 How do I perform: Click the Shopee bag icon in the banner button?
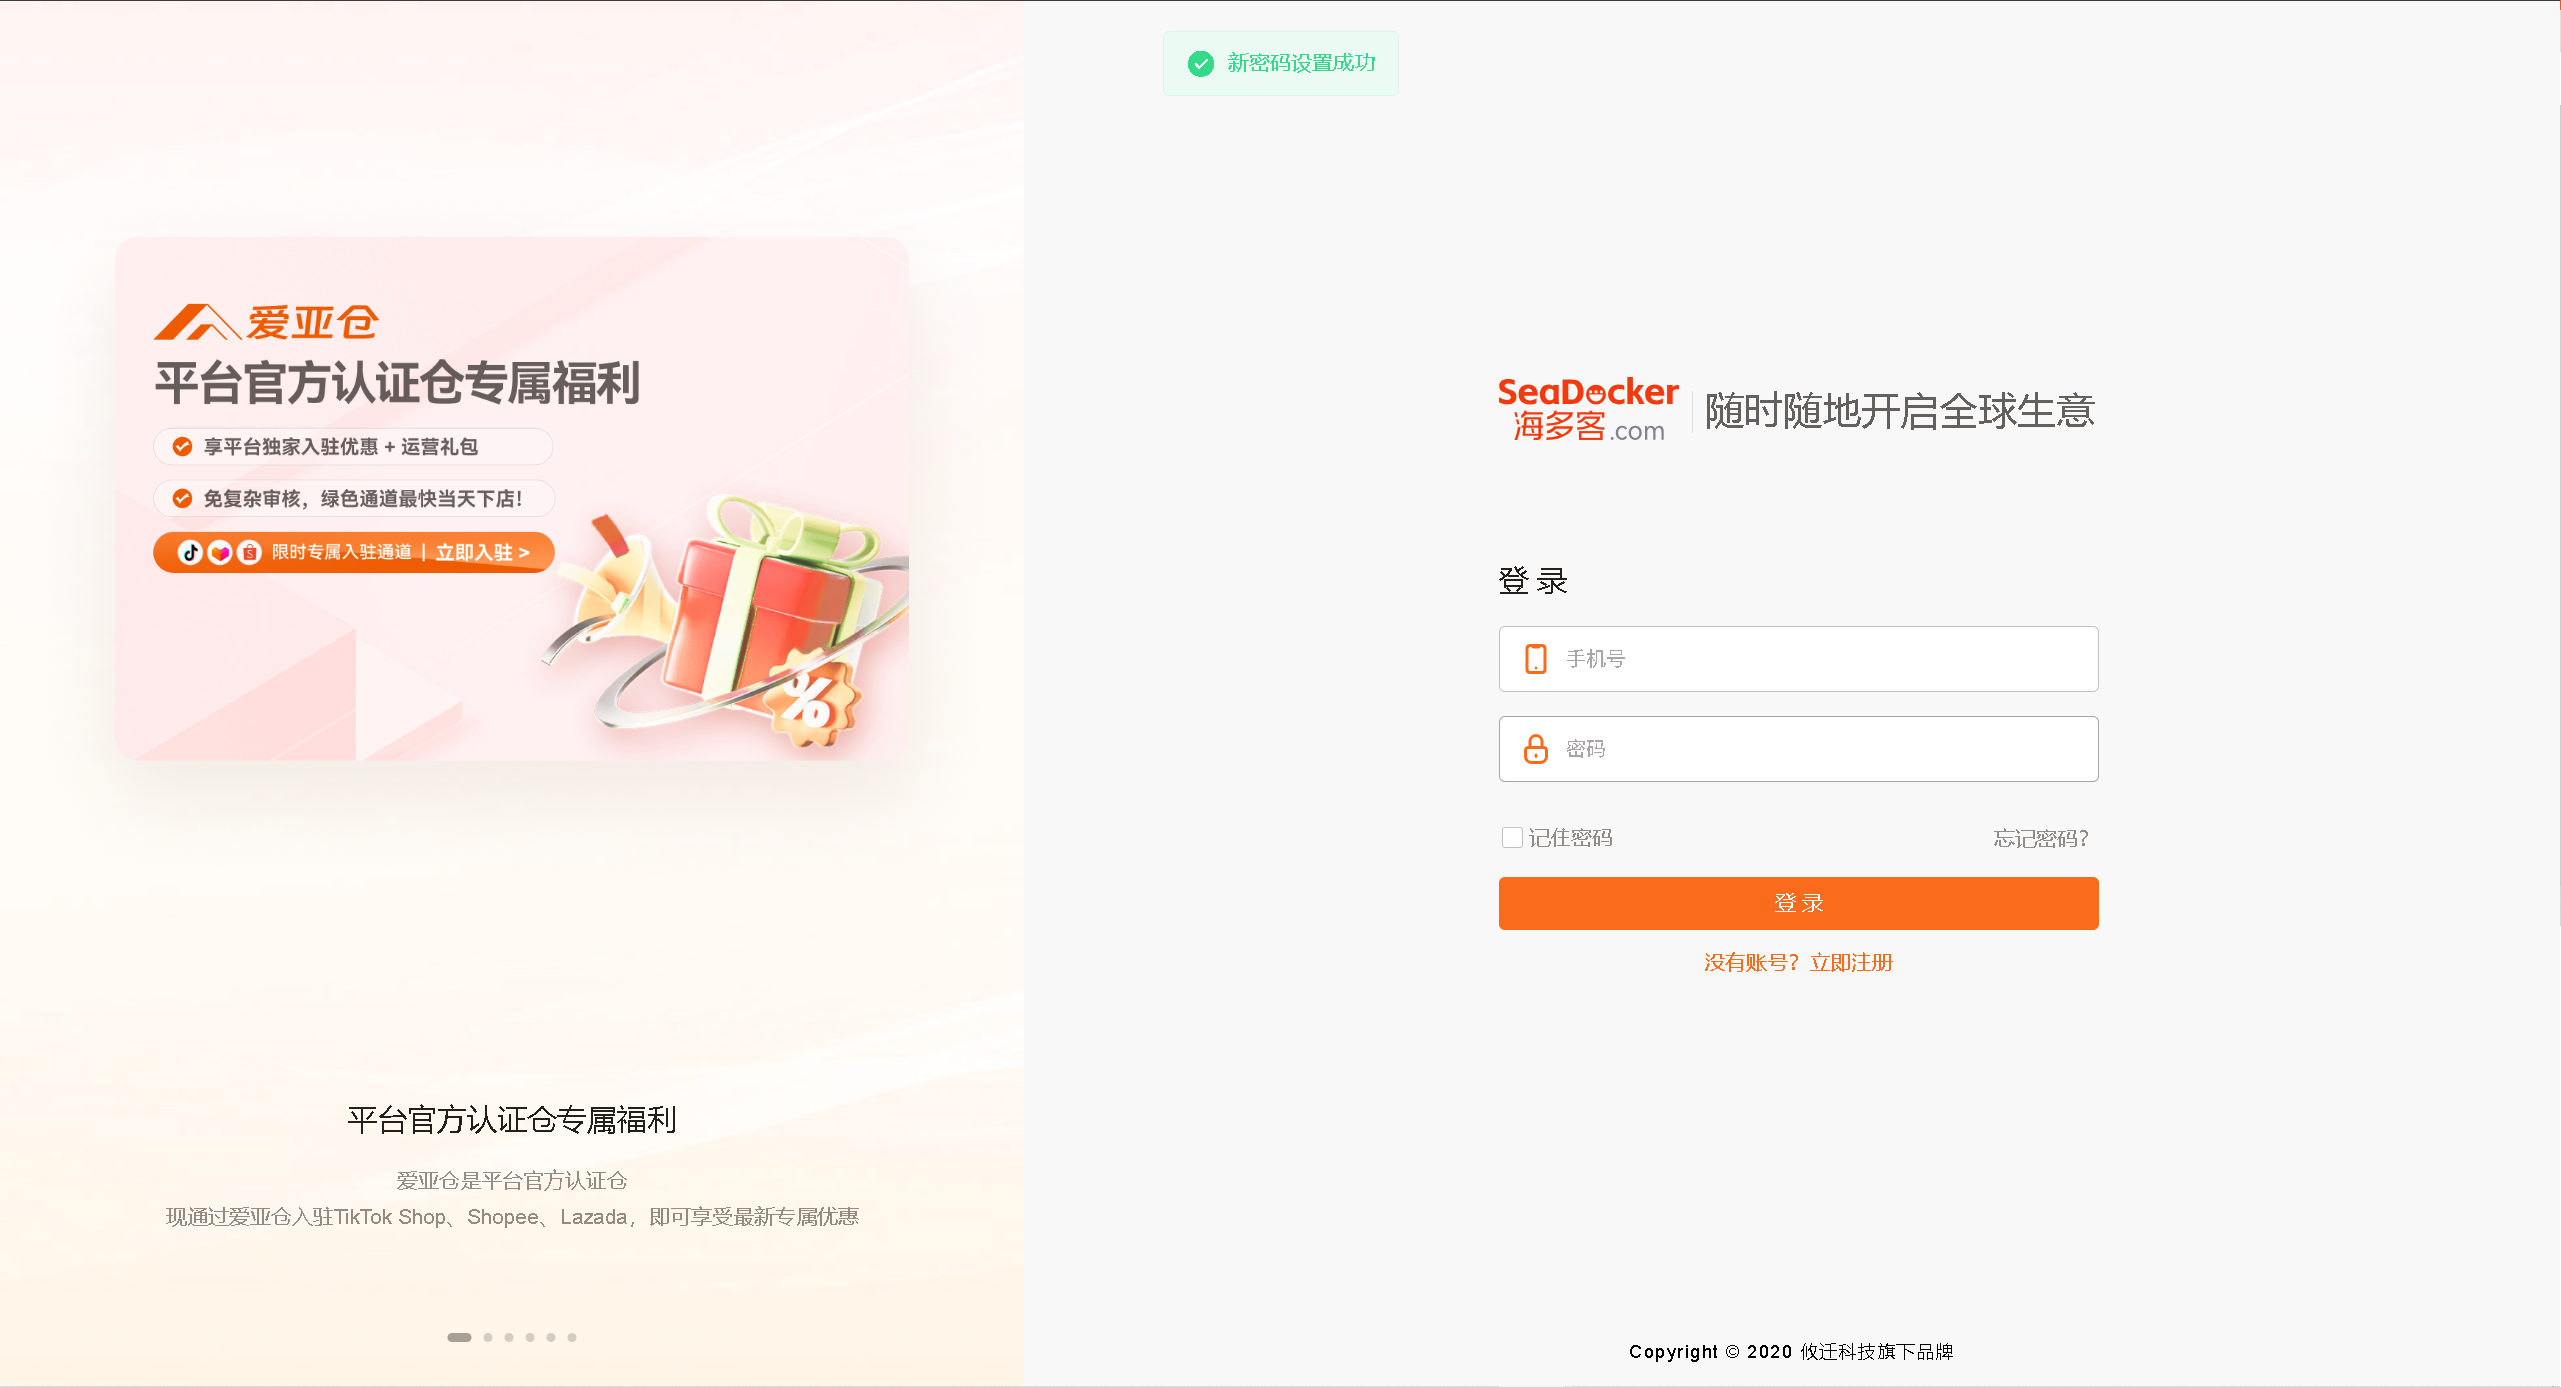coord(249,552)
